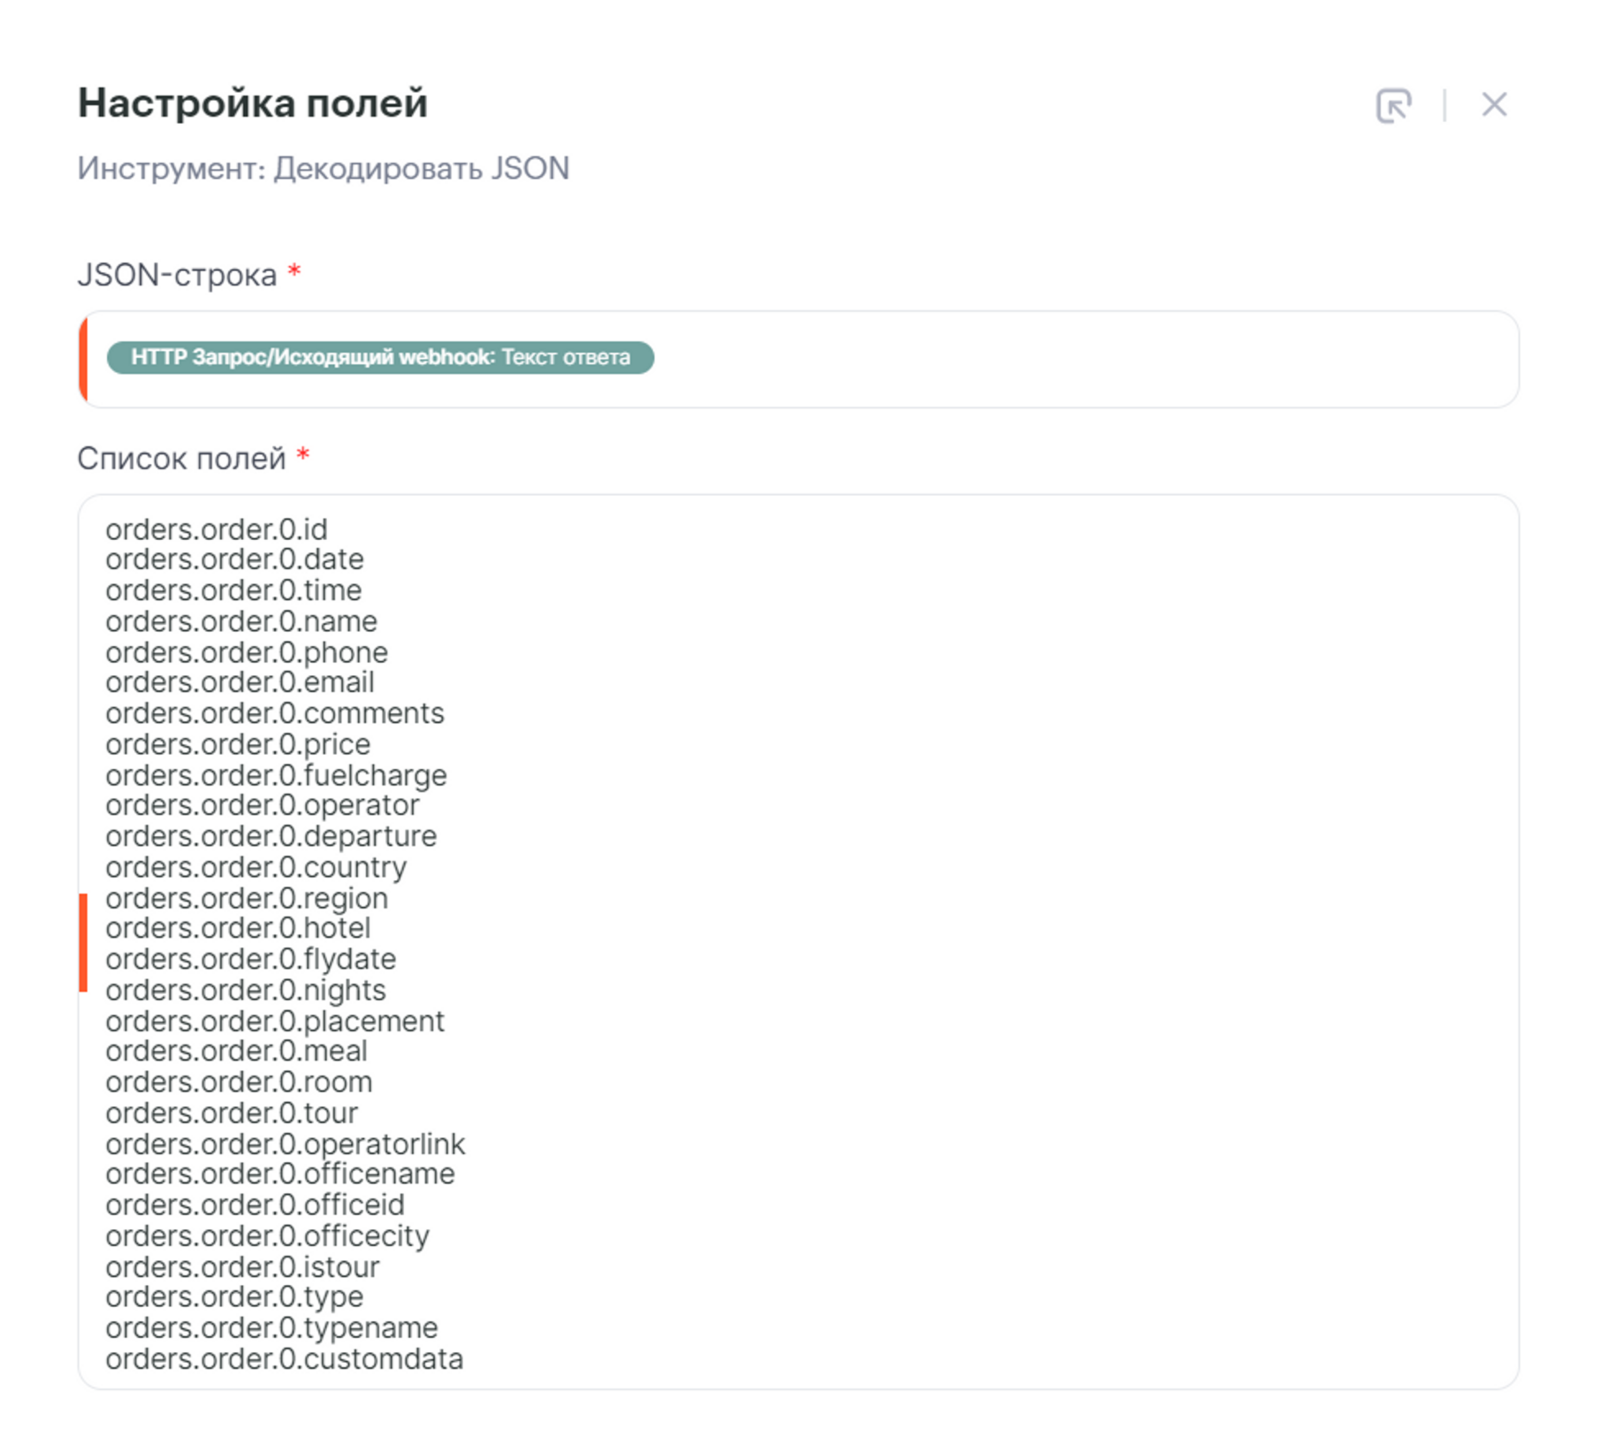Click the HTTP Запрос/Исходящий webhook variable tag
1600x1429 pixels.
[x=380, y=358]
